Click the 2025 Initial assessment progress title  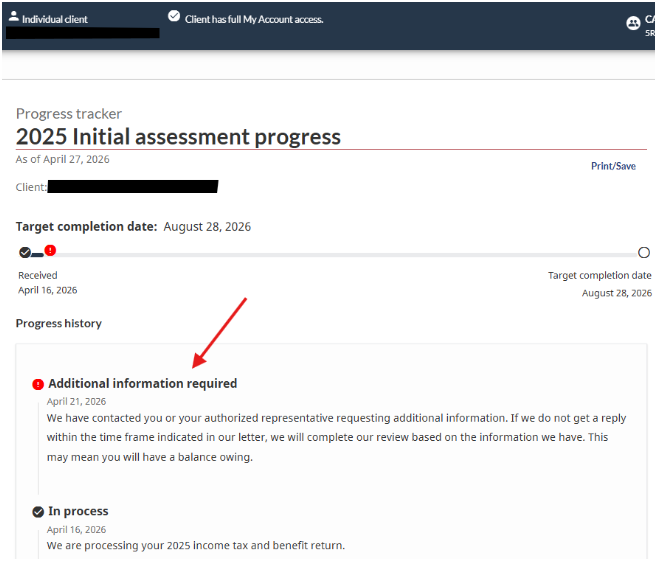tap(178, 137)
